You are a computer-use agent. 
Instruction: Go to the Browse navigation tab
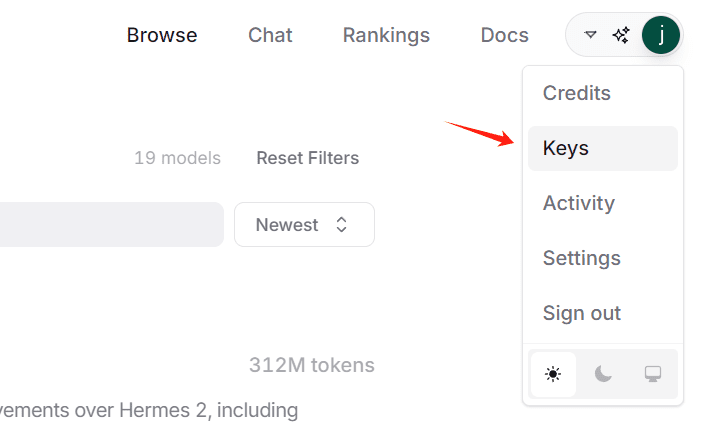pyautogui.click(x=162, y=35)
